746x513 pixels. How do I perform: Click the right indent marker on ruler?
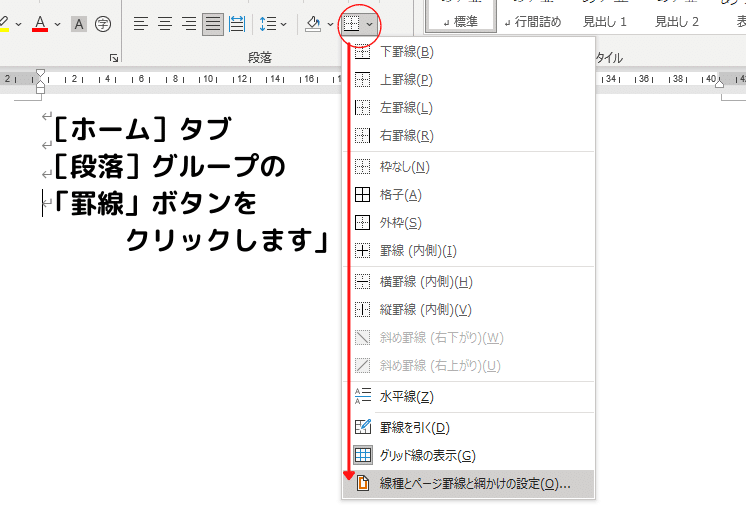719,83
